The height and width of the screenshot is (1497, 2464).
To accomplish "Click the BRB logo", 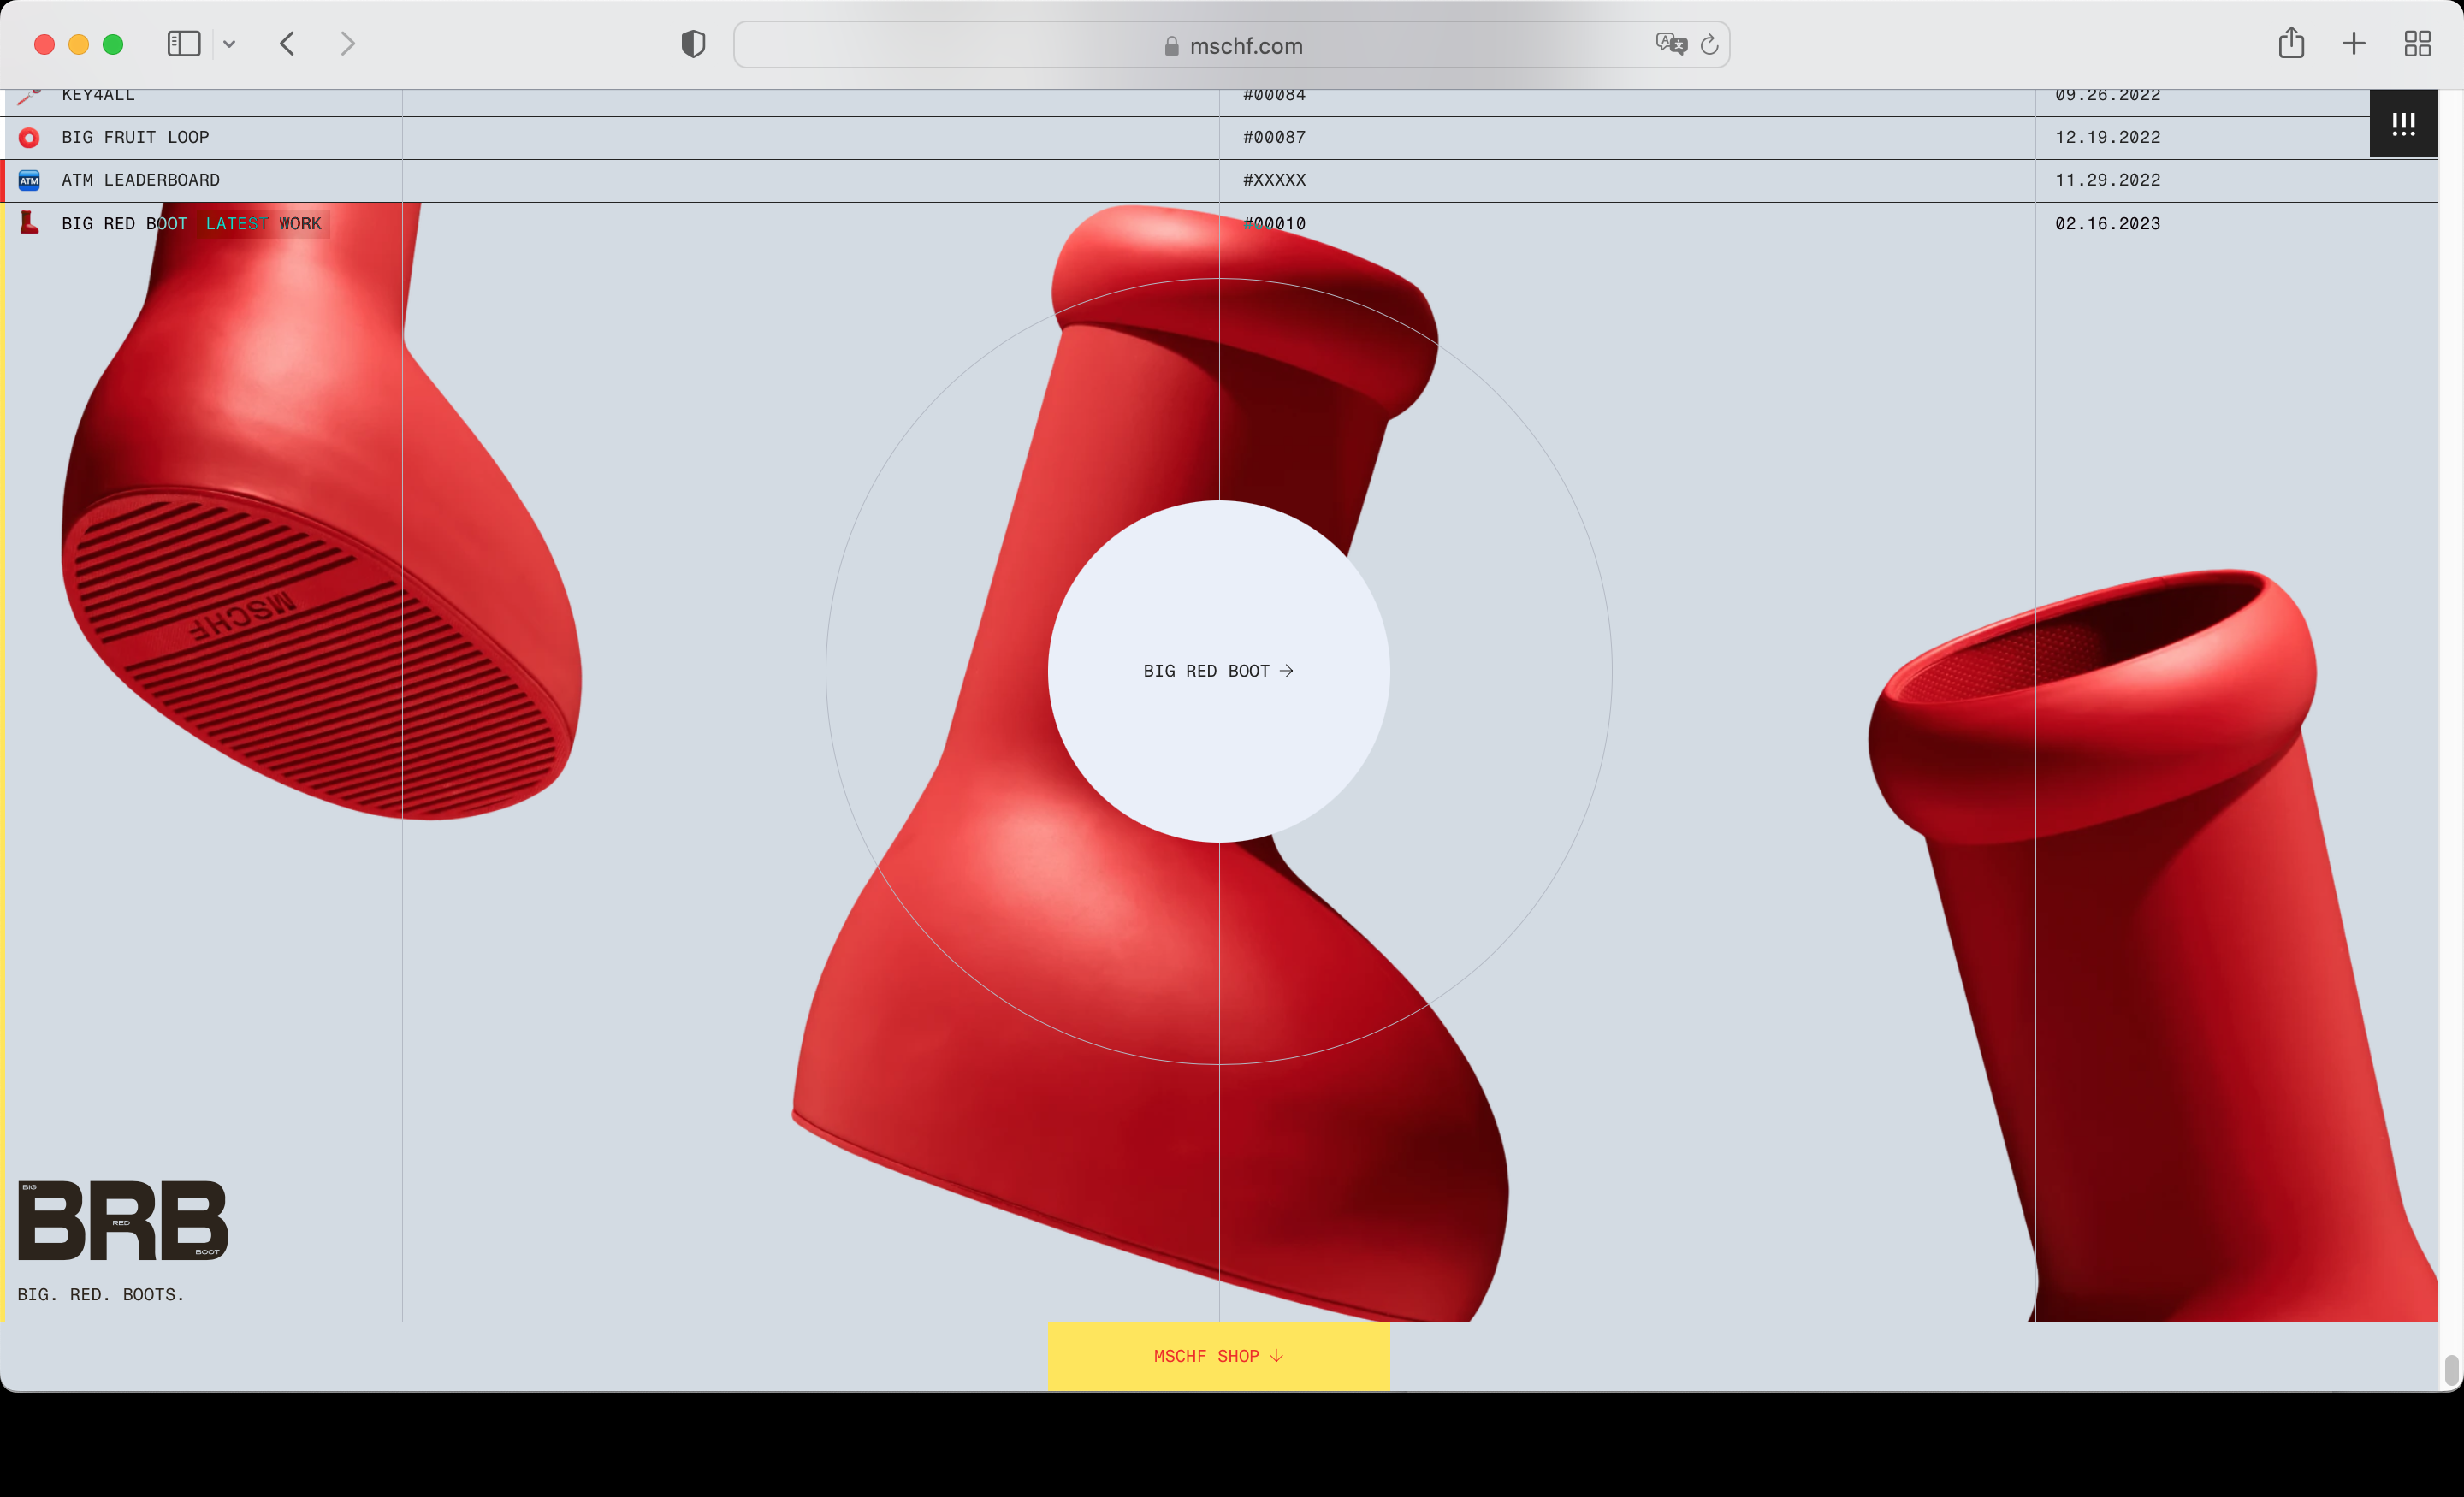I will [123, 1220].
